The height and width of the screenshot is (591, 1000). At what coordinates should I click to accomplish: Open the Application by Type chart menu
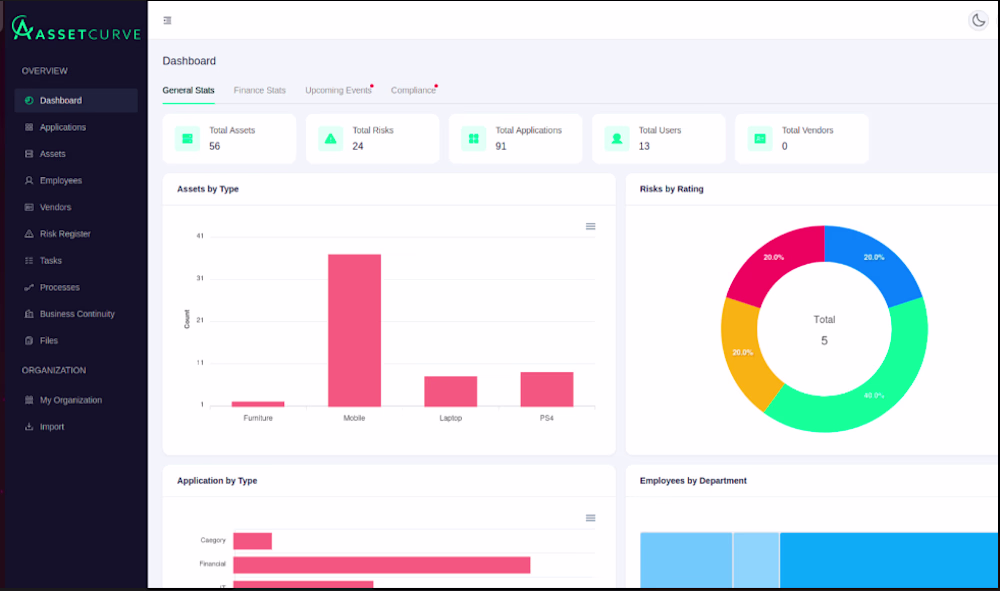coord(591,518)
